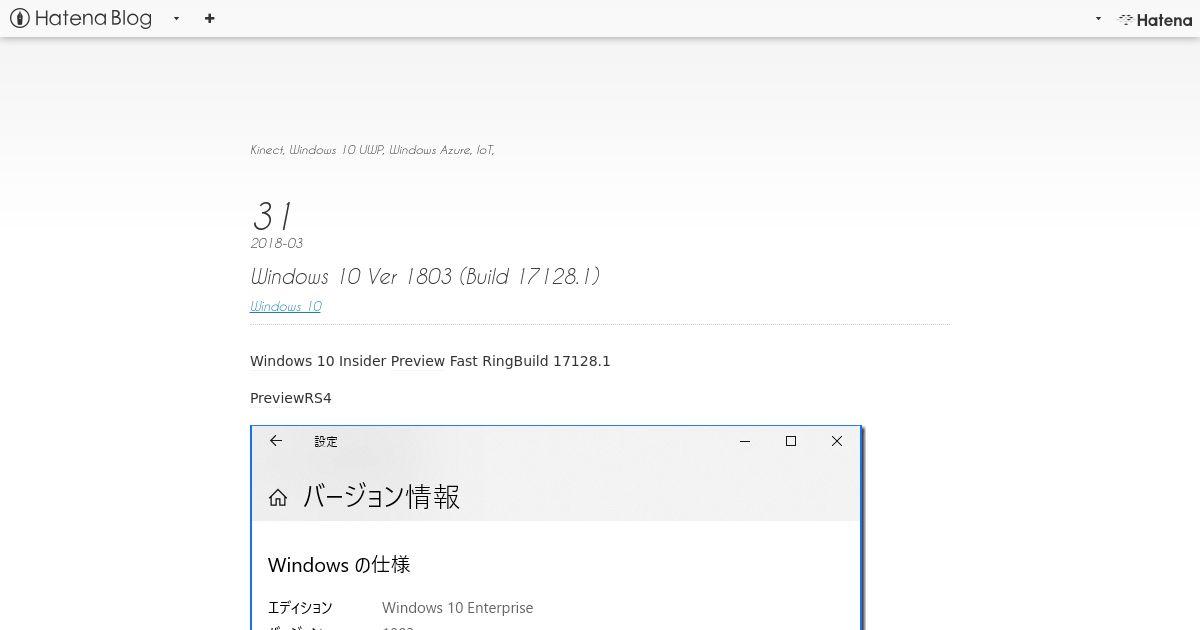Click back arrow in the 設定 window screenshot
The height and width of the screenshot is (630, 1200).
pos(276,441)
